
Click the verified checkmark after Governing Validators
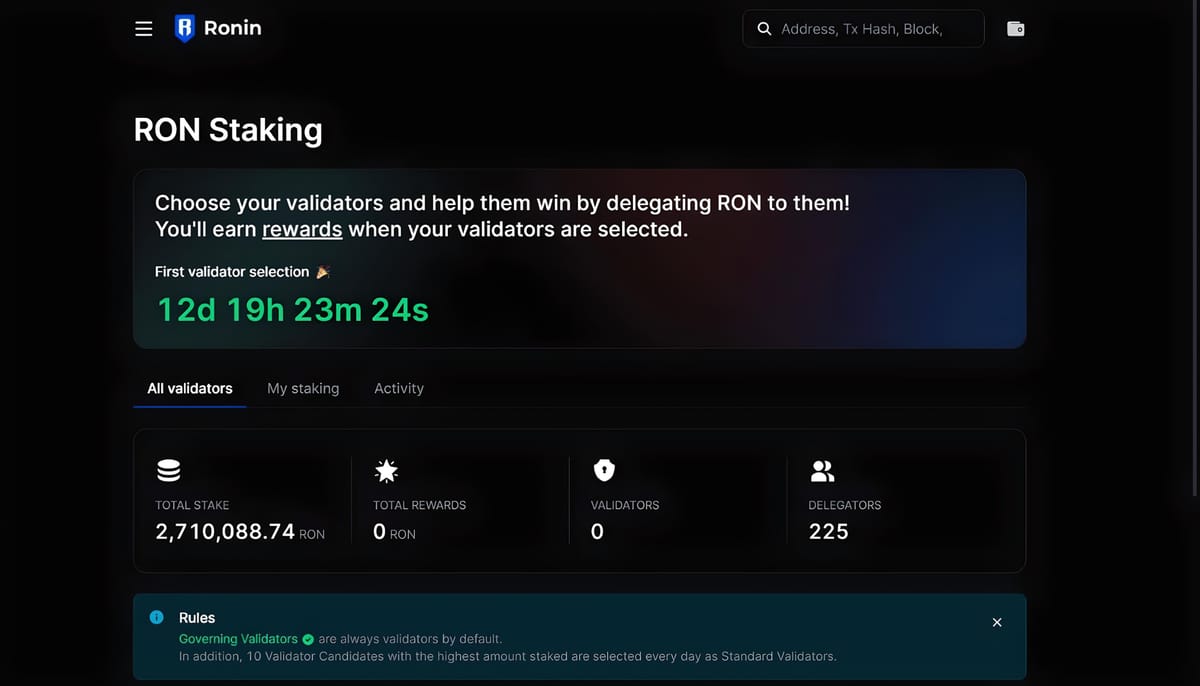pos(307,638)
